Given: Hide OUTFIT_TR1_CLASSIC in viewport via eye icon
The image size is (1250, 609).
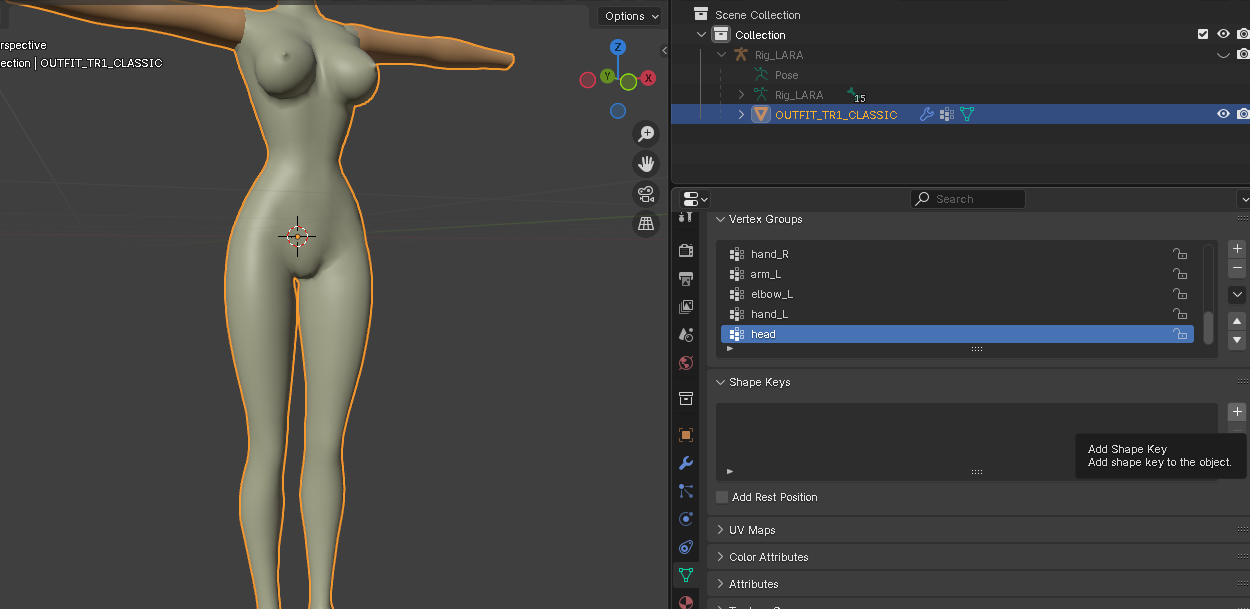Looking at the screenshot, I should pos(1222,114).
